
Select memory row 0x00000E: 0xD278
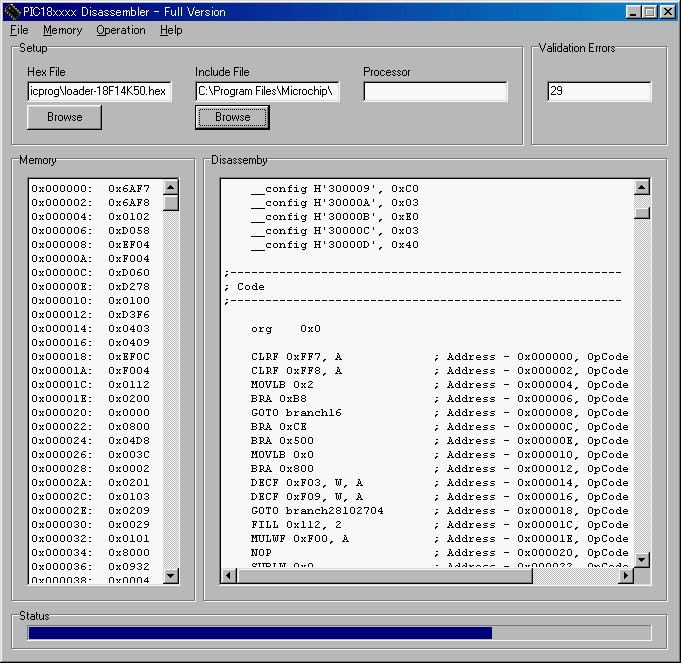pyautogui.click(x=90, y=287)
